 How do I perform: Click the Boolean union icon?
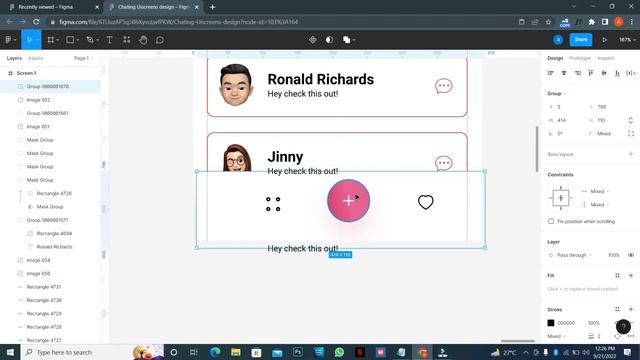tap(347, 40)
